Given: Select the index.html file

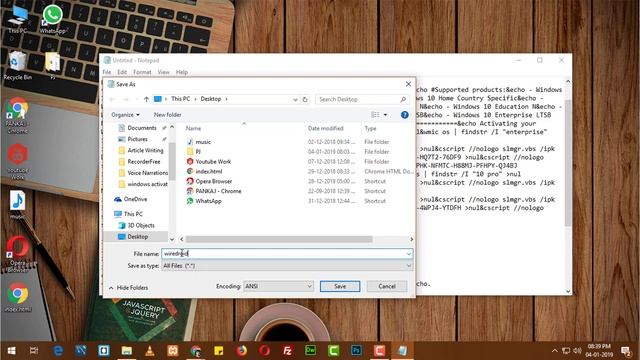Looking at the screenshot, I should [x=209, y=171].
